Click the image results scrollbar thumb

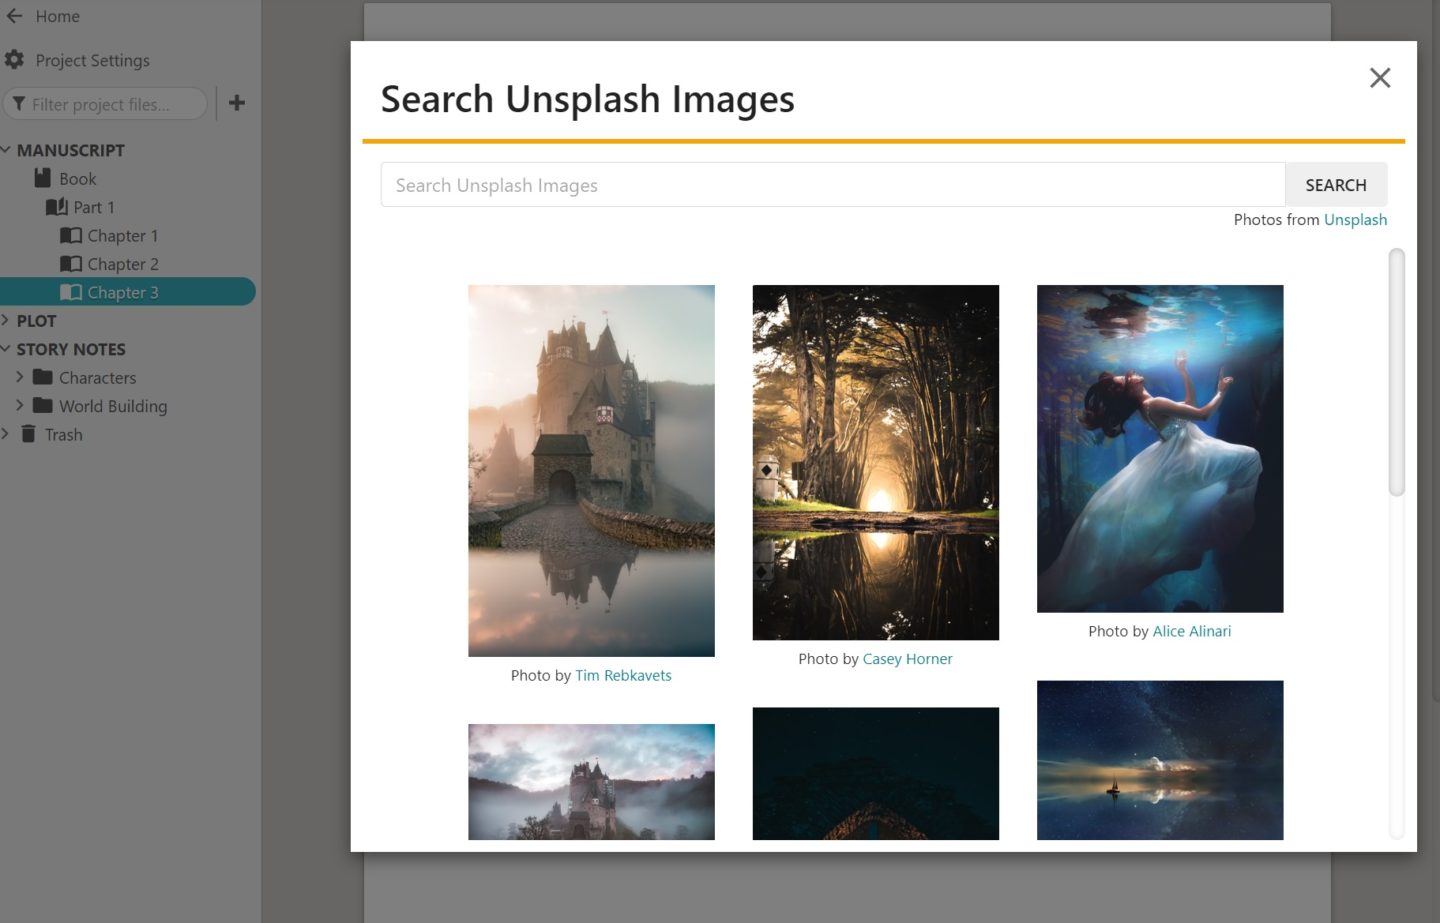click(x=1397, y=372)
